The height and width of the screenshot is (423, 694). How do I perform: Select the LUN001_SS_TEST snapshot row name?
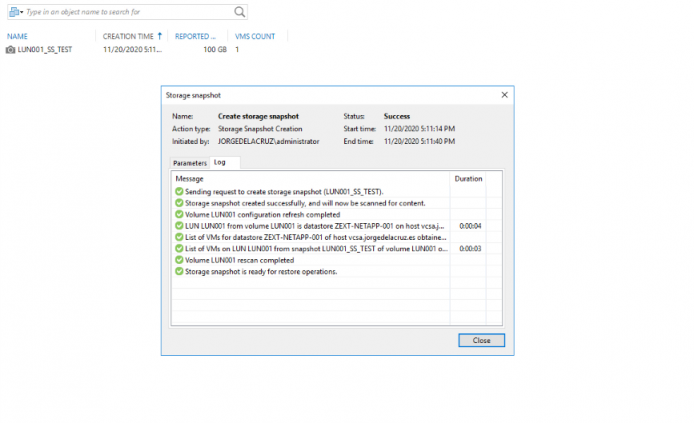45,50
